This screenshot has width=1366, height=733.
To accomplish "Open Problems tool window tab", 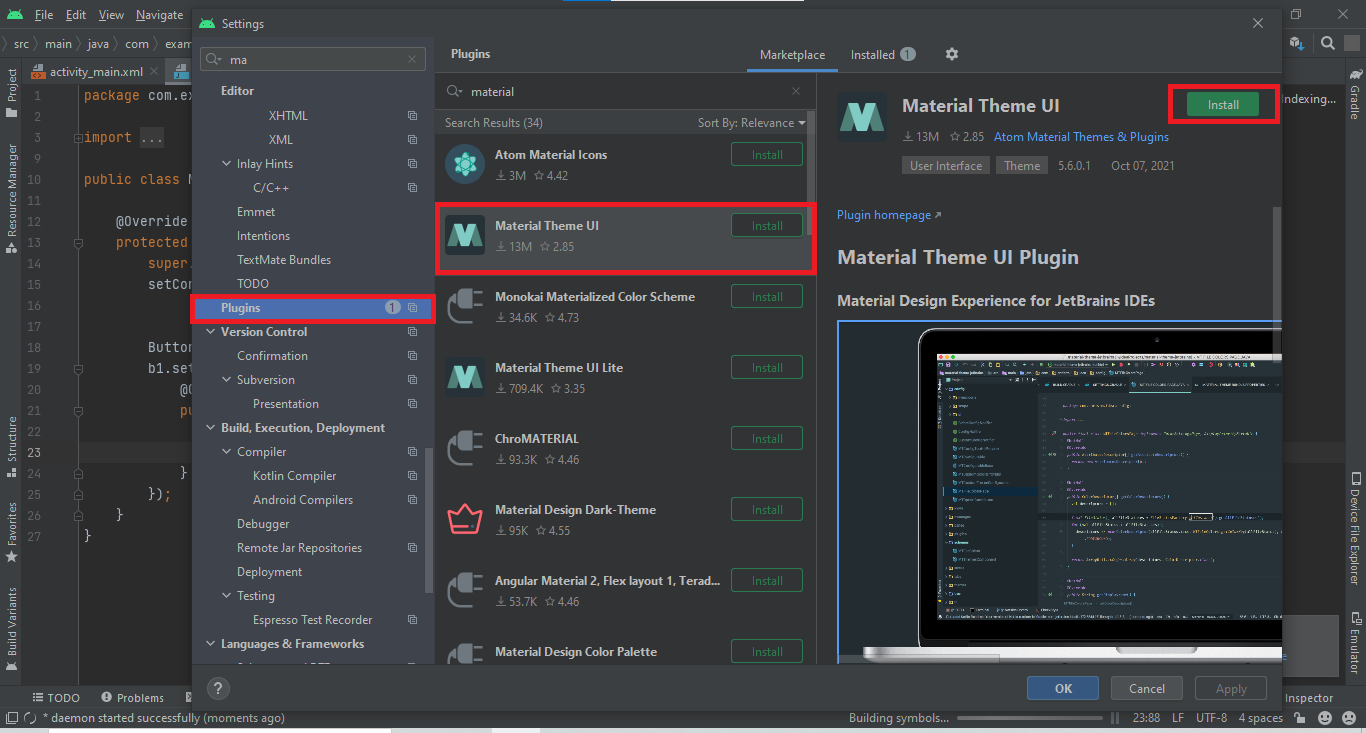I will coord(132,697).
